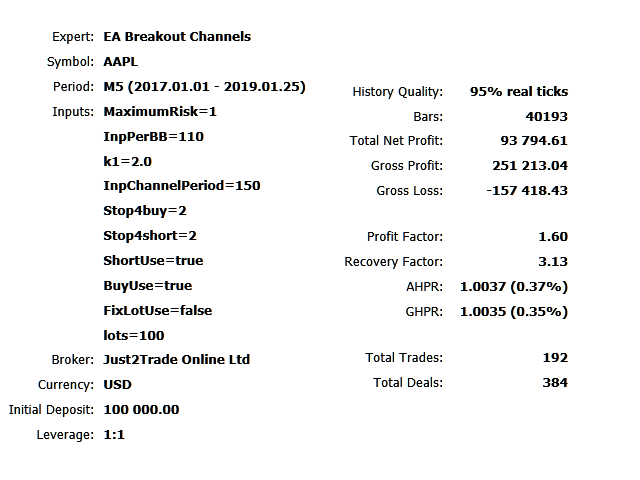Screen dimensions: 640x480
Task: Click the lots=100 parameter
Action: click(134, 336)
